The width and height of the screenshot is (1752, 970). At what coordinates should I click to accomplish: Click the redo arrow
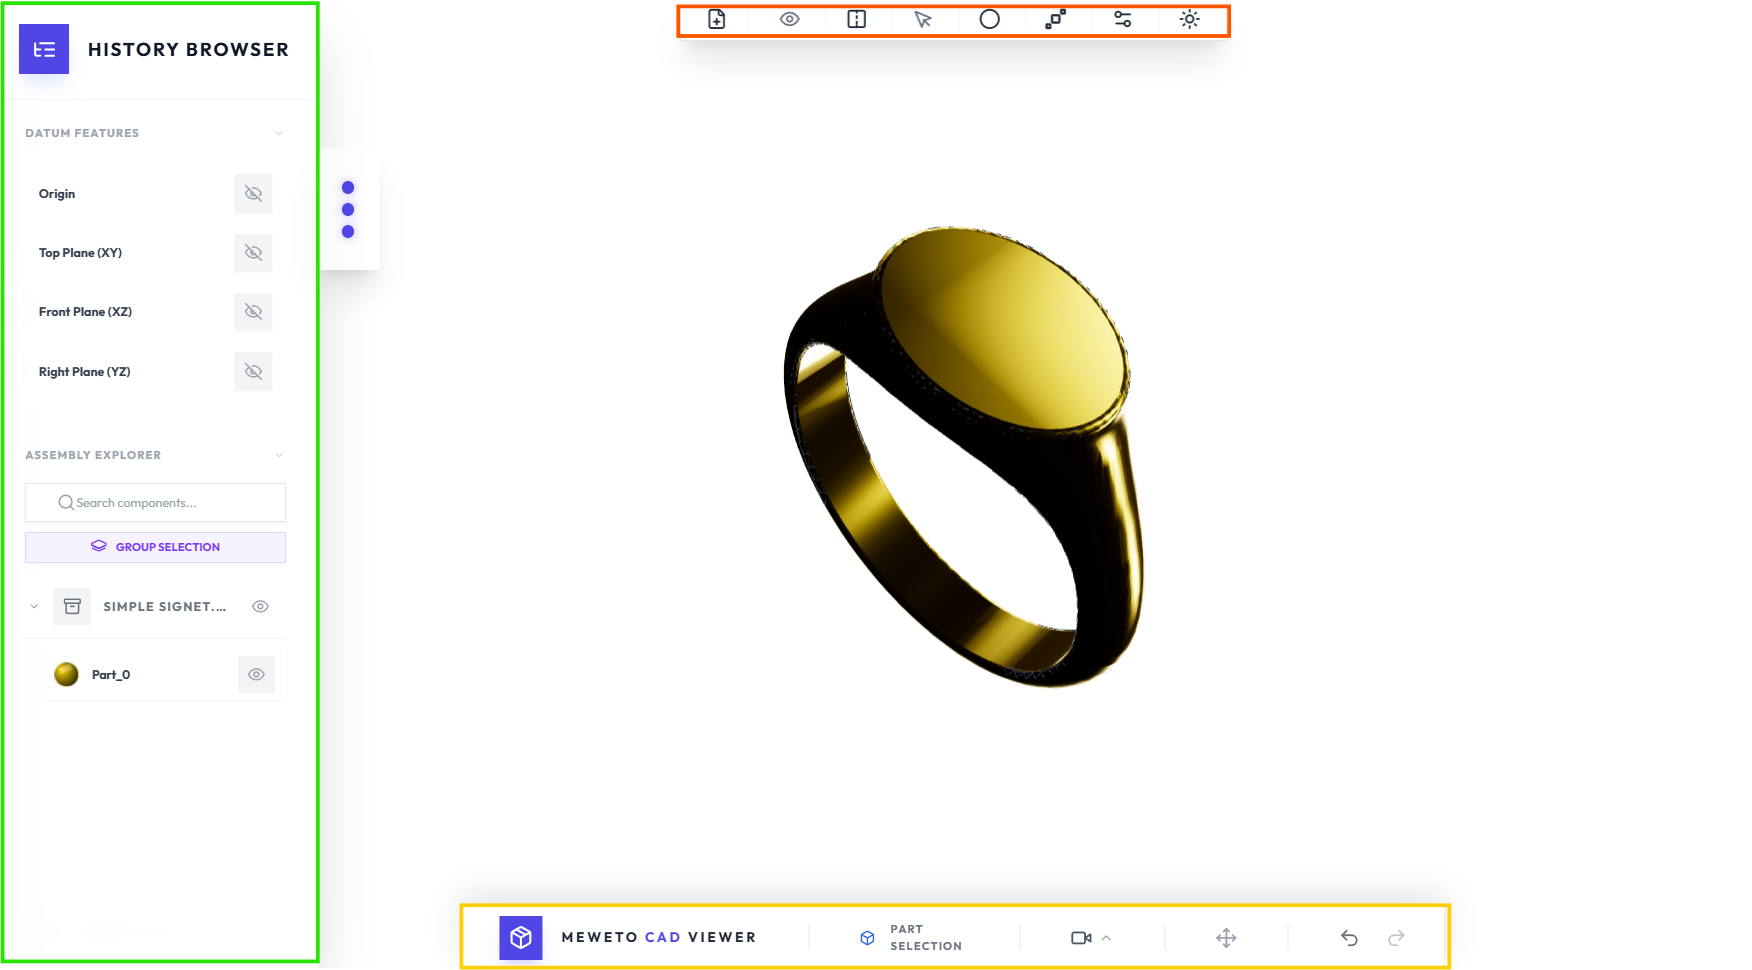coord(1397,938)
